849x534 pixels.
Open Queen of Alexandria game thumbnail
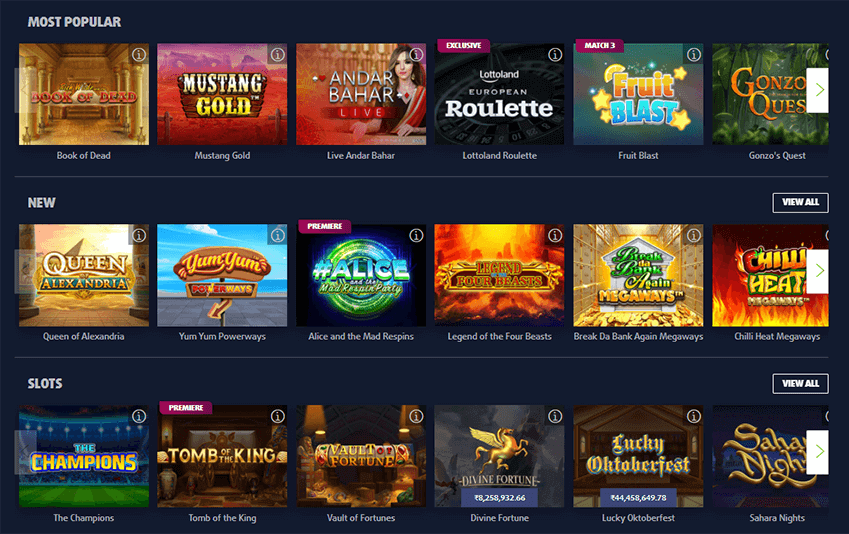84,275
